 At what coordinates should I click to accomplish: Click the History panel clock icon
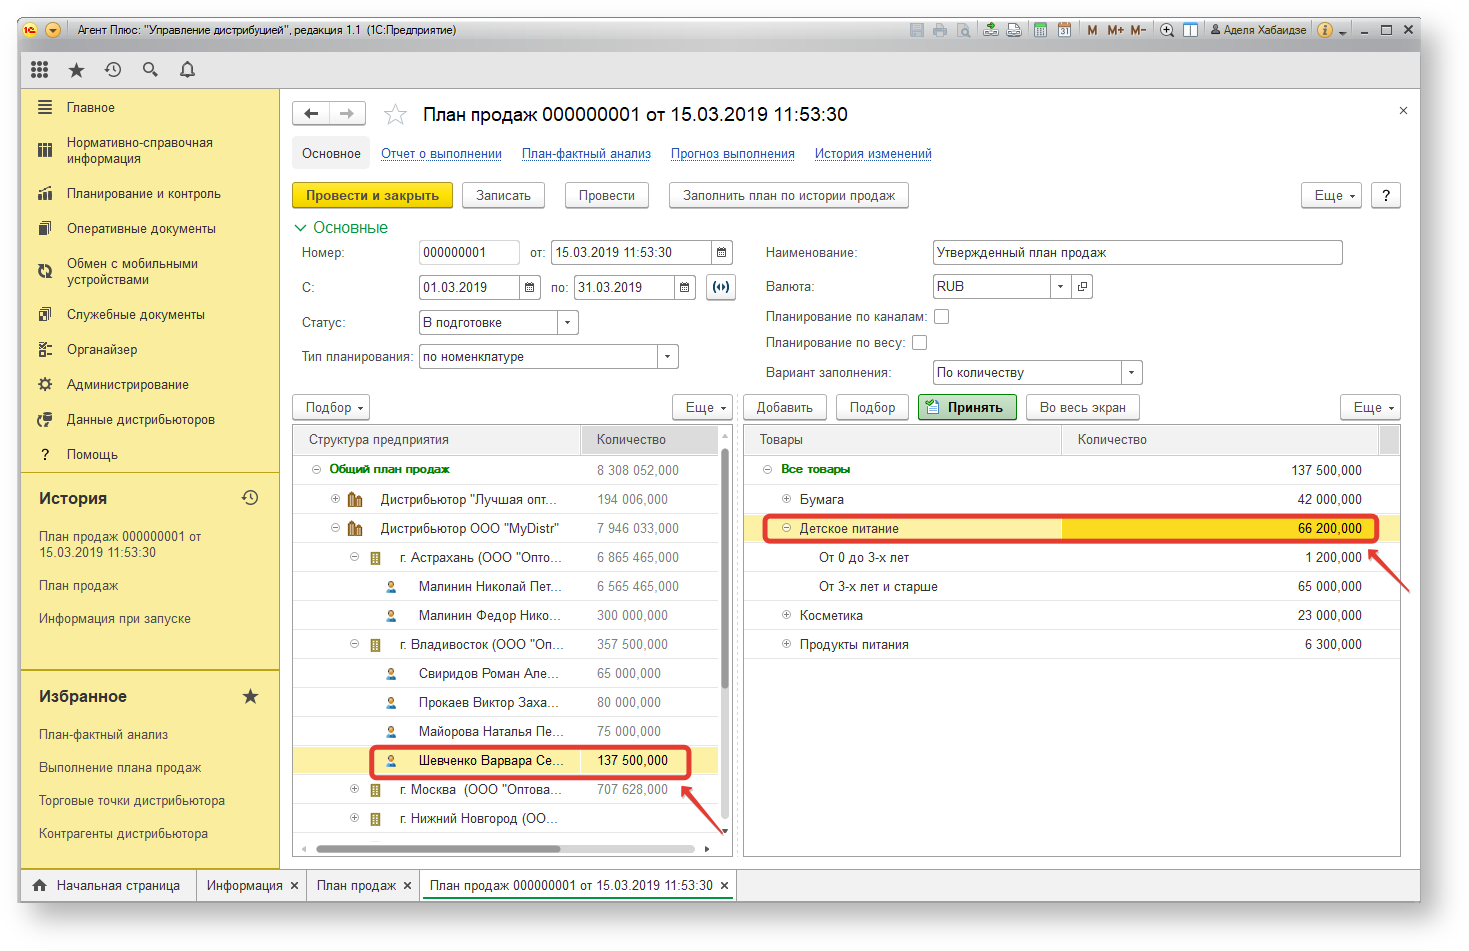(x=250, y=498)
